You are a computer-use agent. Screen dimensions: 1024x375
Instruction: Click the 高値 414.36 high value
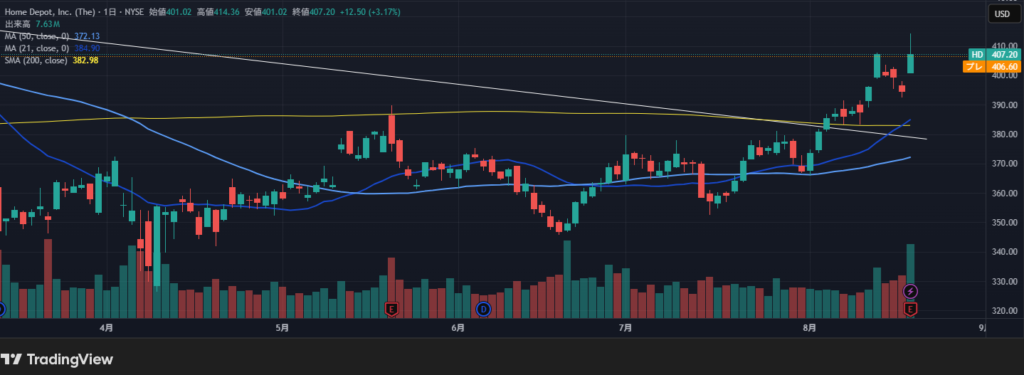point(217,12)
